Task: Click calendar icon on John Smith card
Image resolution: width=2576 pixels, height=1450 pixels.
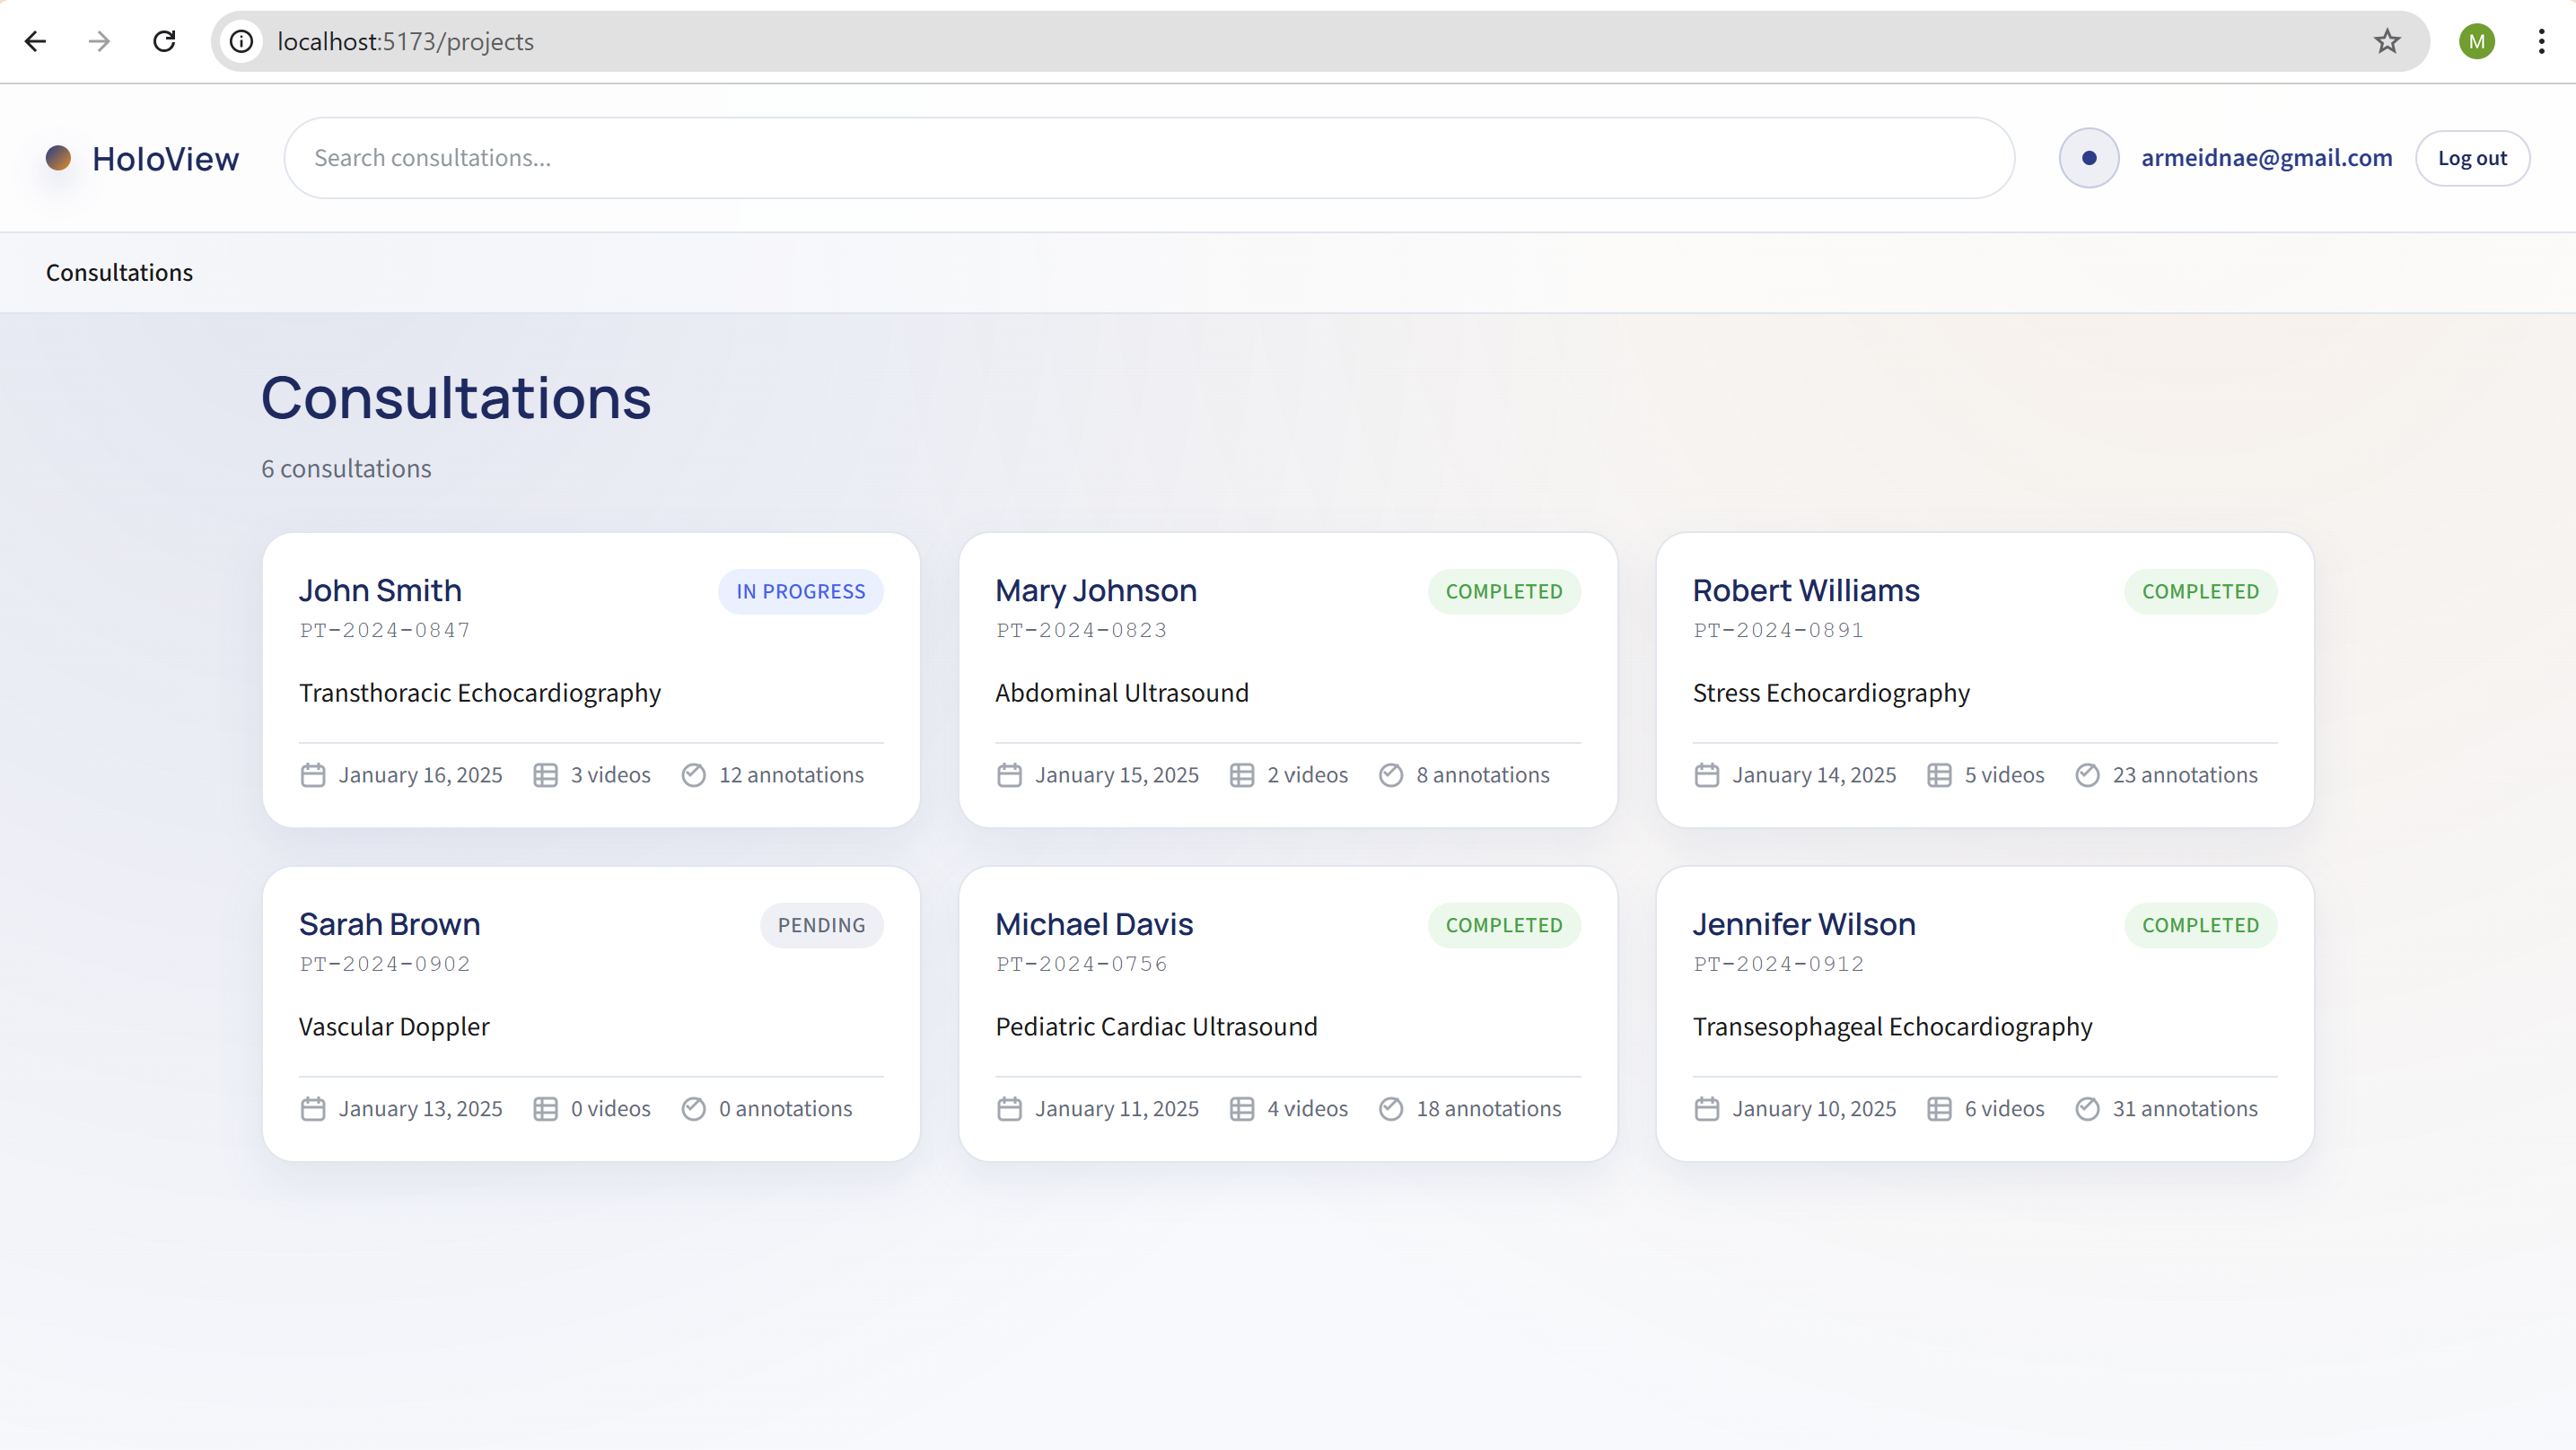Action: point(313,775)
